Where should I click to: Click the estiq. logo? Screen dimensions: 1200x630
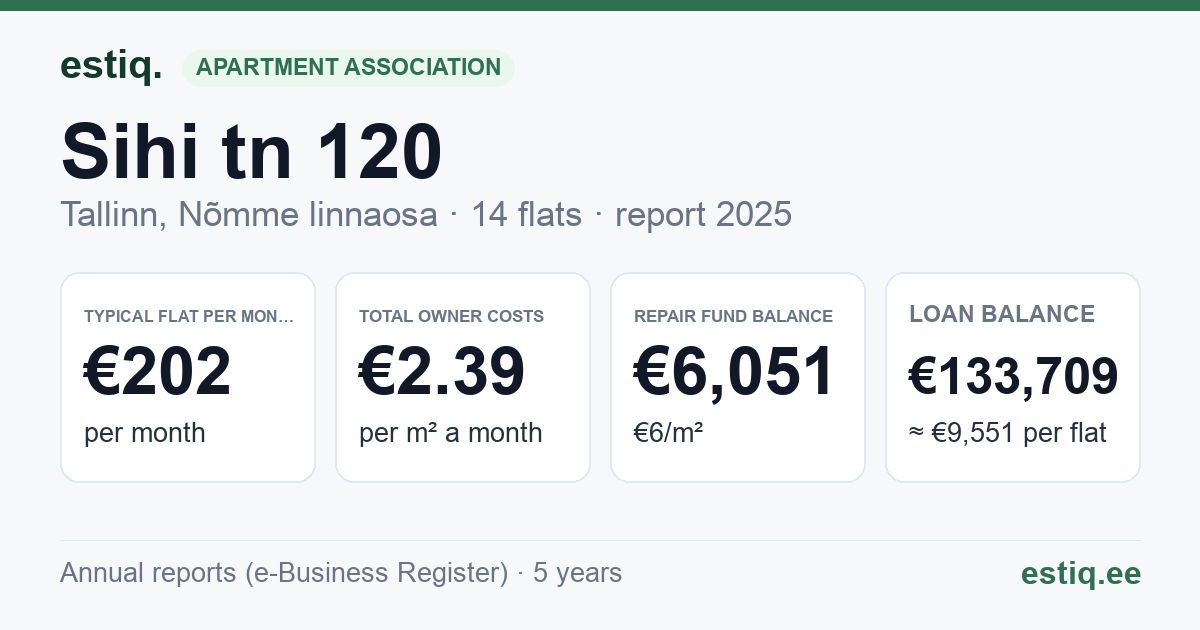coord(111,66)
